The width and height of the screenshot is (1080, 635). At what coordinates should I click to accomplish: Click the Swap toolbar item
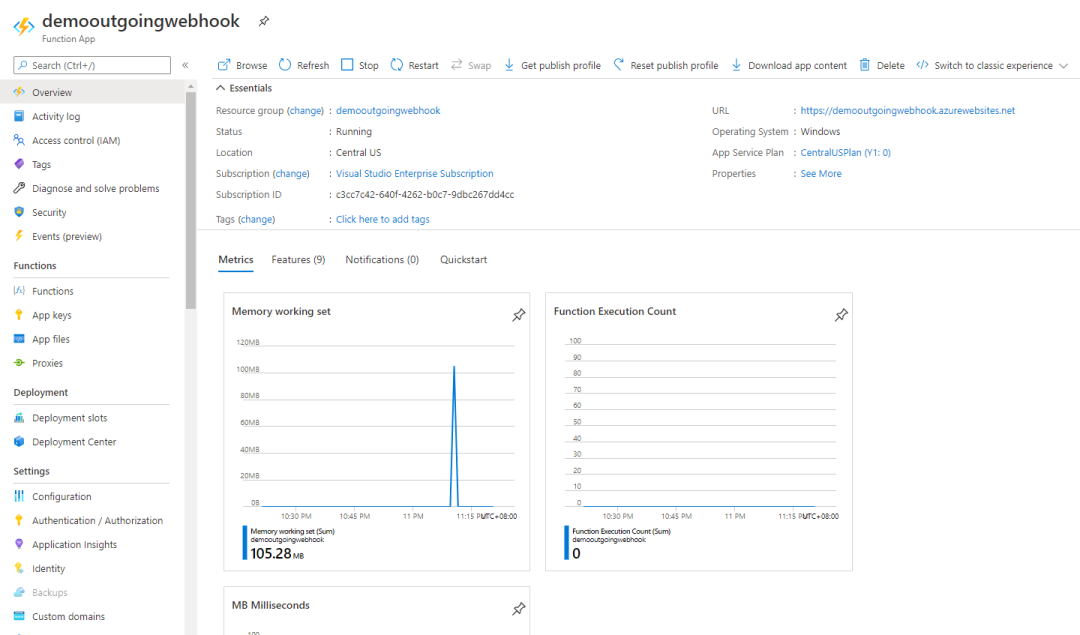click(x=471, y=65)
